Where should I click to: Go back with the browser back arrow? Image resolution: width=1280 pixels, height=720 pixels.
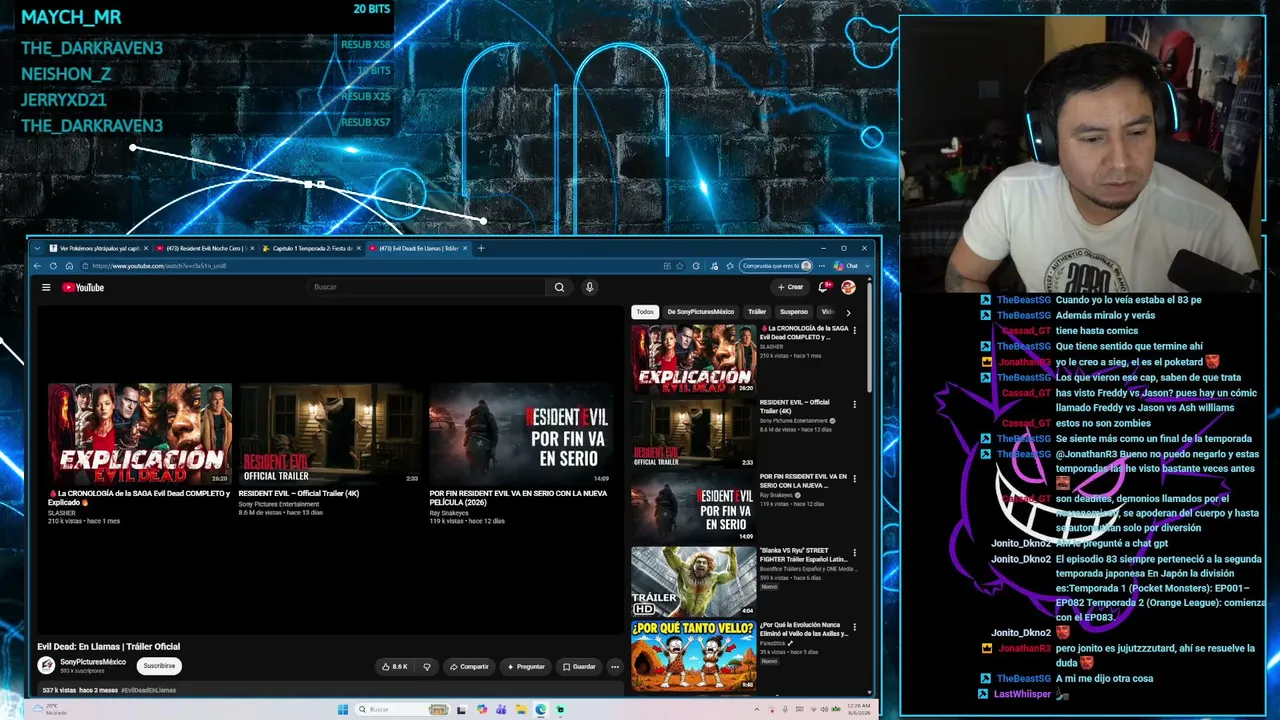tap(38, 266)
